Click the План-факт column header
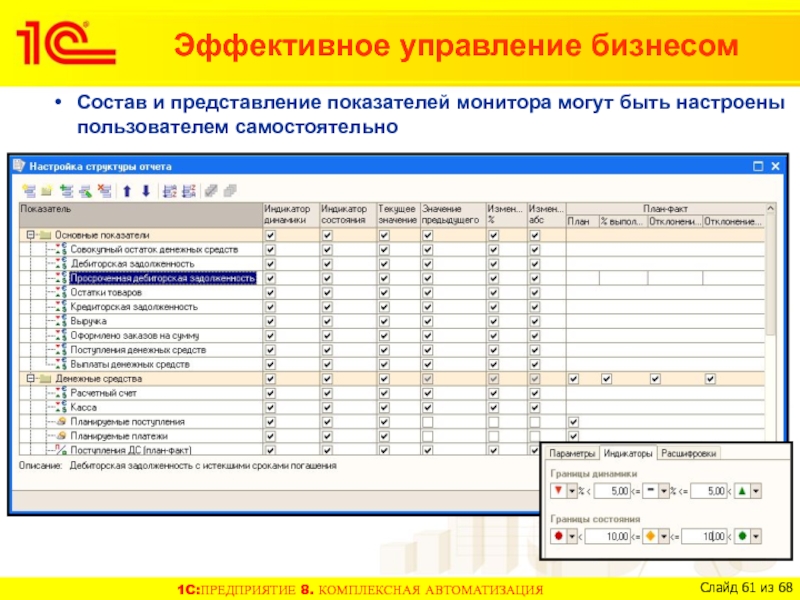Viewport: 800px width, 600px height. coord(665,209)
